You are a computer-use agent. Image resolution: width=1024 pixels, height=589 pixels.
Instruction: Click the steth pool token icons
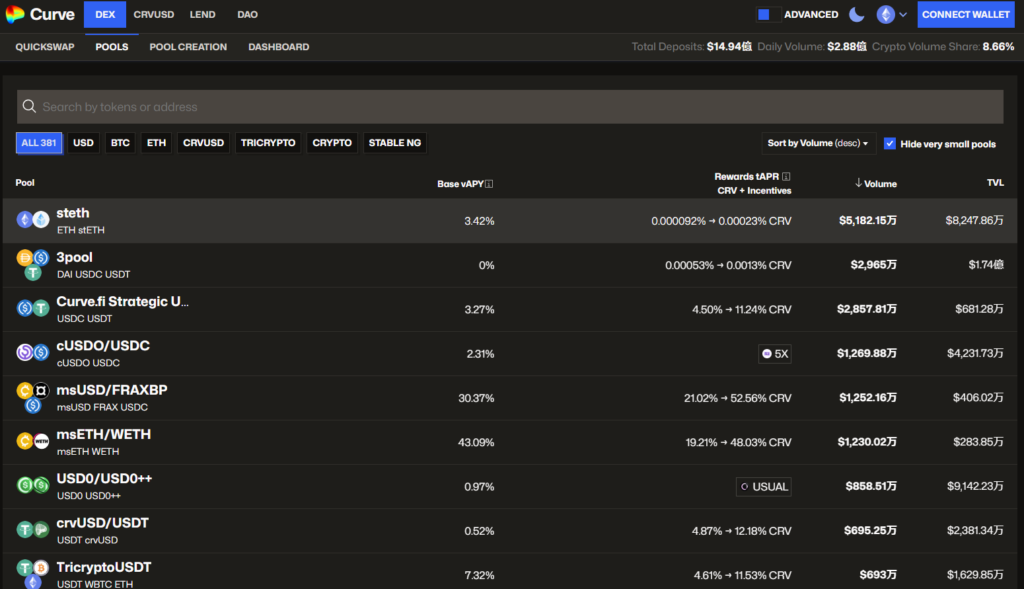pos(33,220)
